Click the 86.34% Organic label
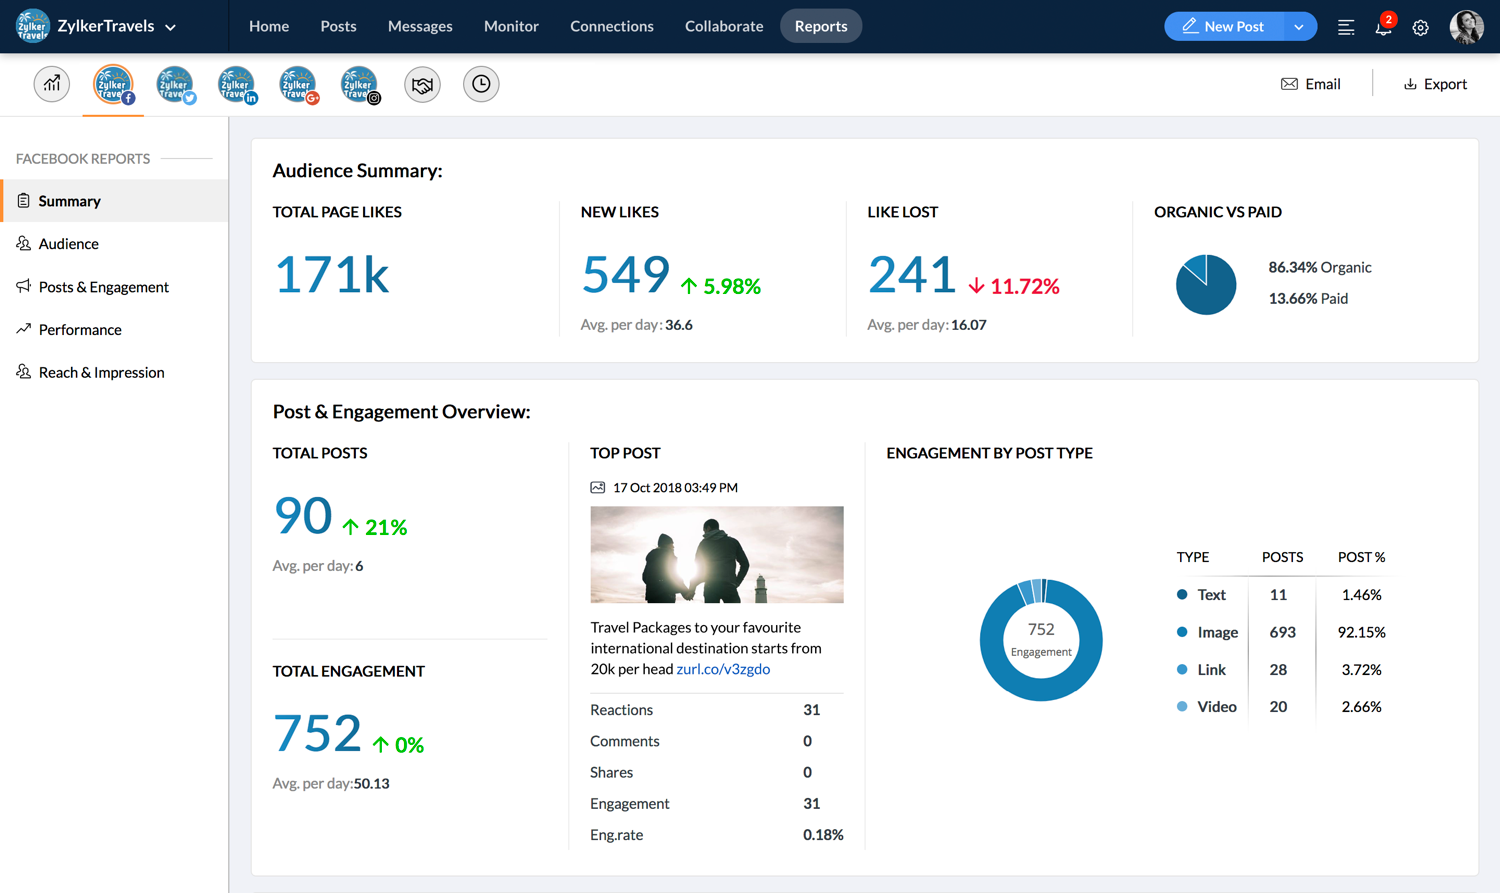The height and width of the screenshot is (893, 1500). click(1320, 267)
